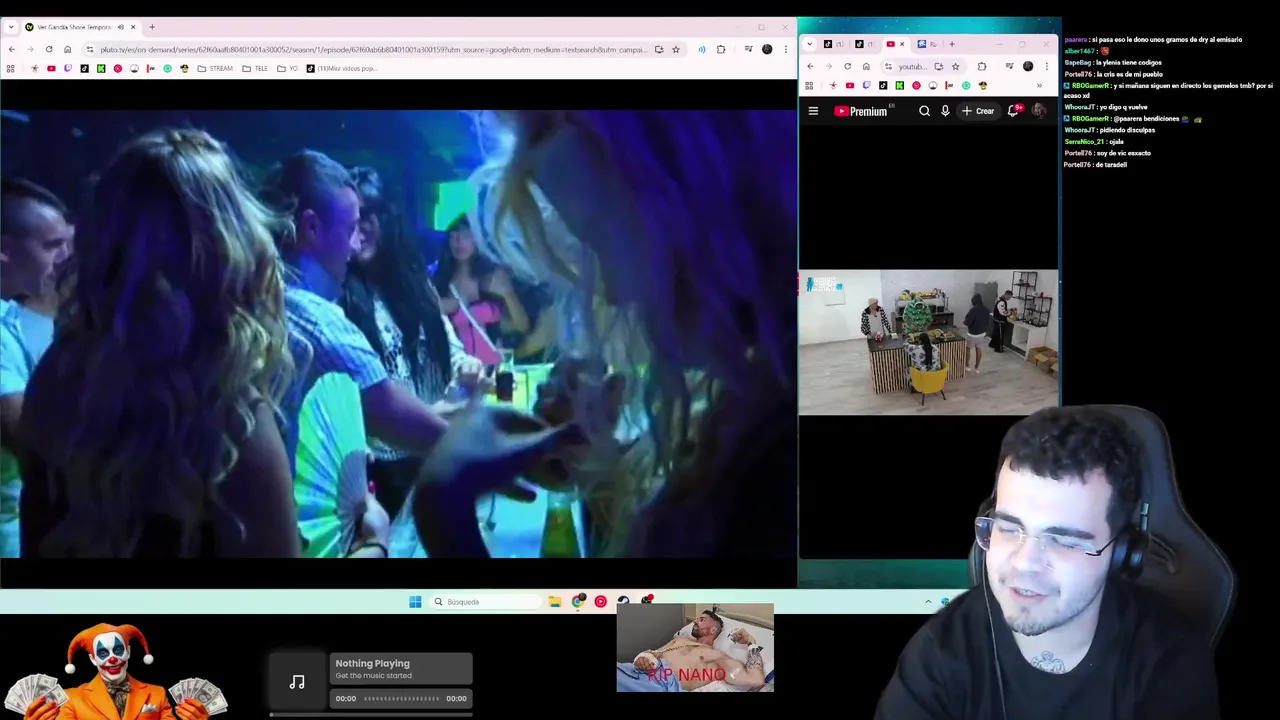Expand the STREAM bookmarks folder
Screen dimensions: 1280x720
click(x=215, y=68)
